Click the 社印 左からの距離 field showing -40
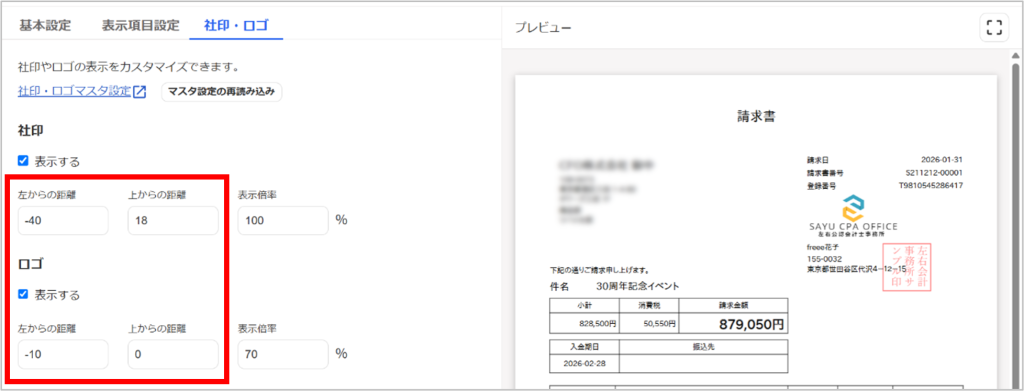This screenshot has height=391, width=1024. tap(63, 221)
